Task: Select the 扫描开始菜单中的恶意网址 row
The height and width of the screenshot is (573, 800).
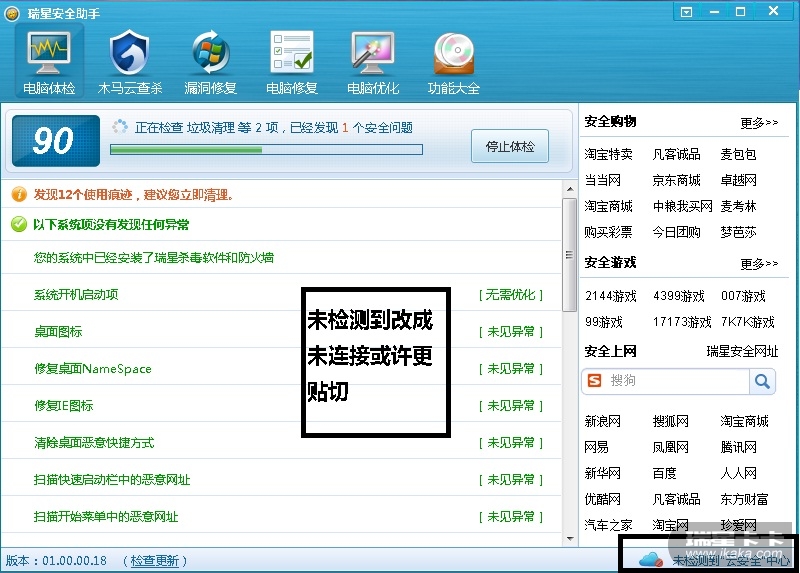Action: [281, 516]
